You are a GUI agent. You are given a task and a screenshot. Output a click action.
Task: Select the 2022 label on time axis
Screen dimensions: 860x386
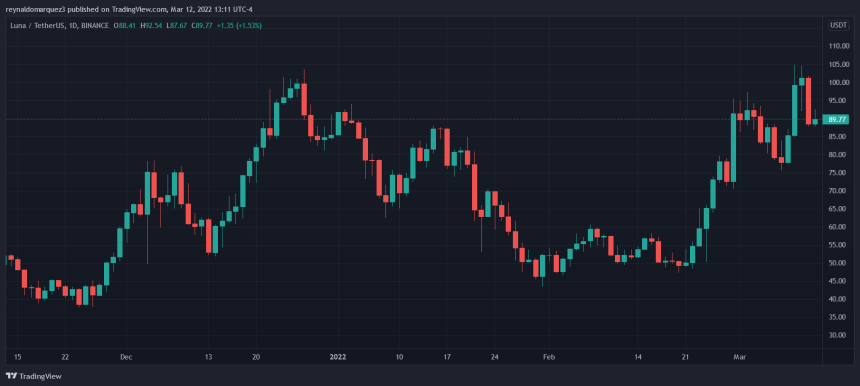click(337, 357)
